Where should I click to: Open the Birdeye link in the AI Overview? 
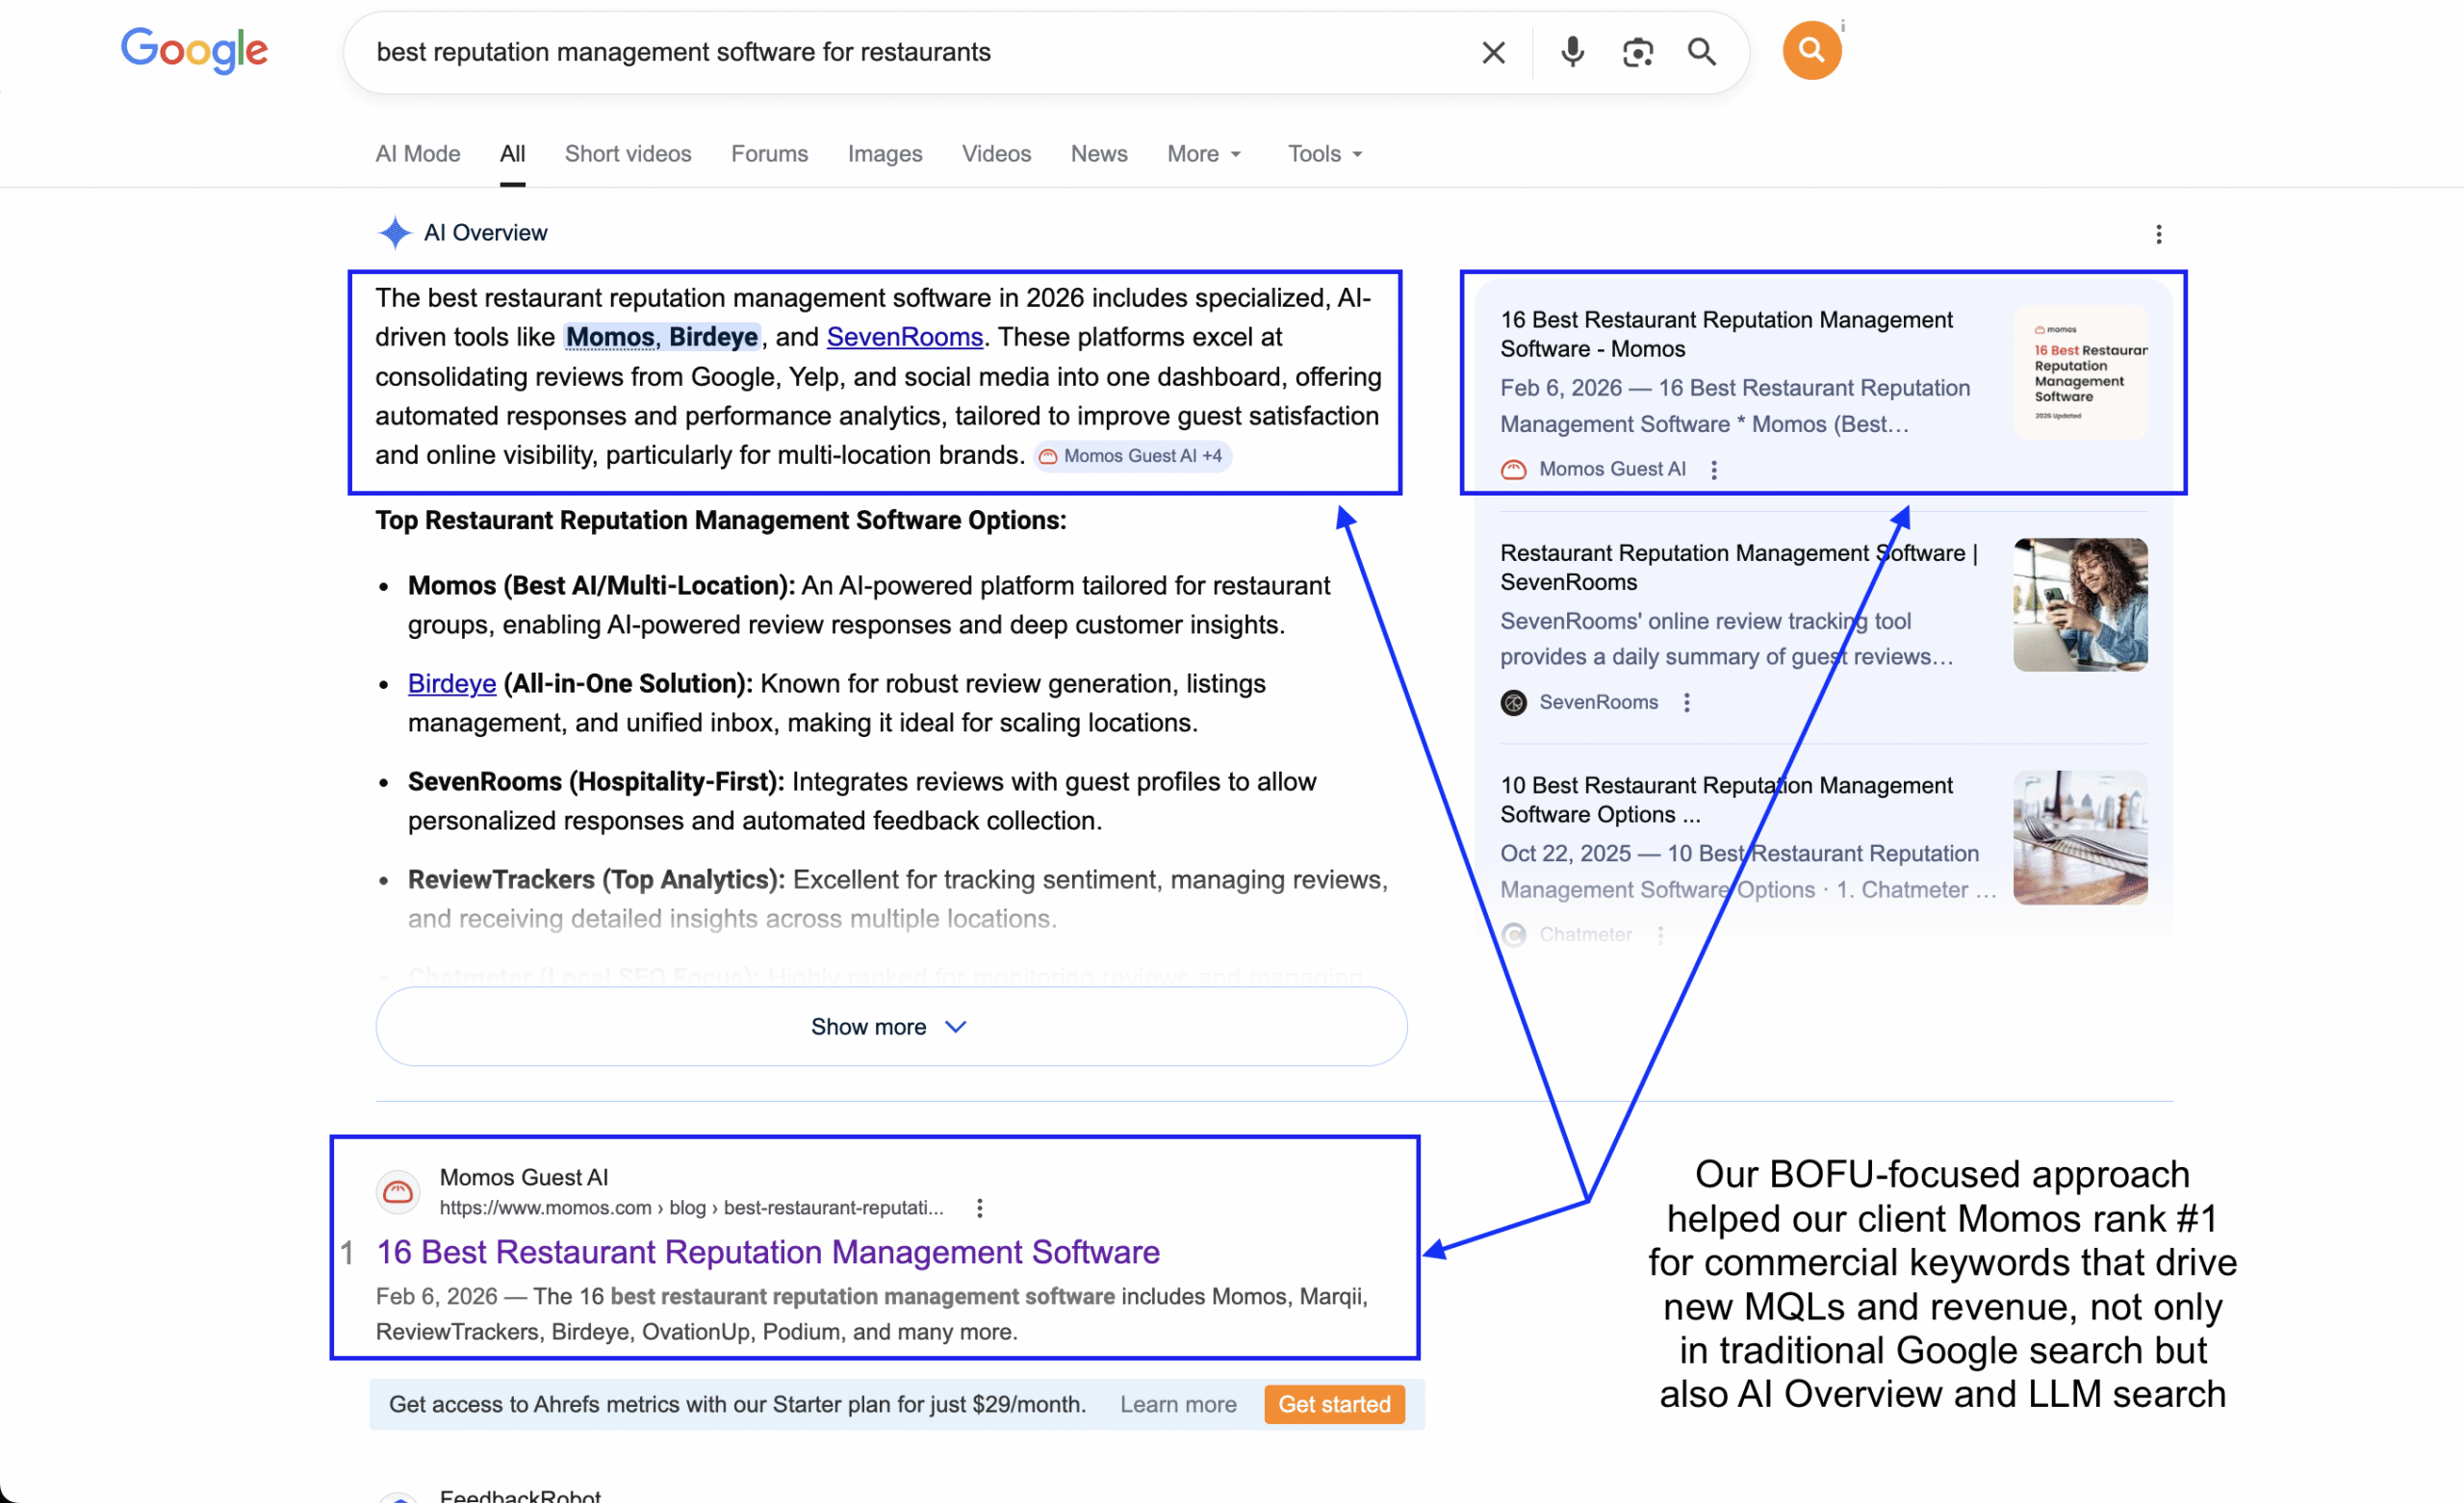(x=451, y=683)
